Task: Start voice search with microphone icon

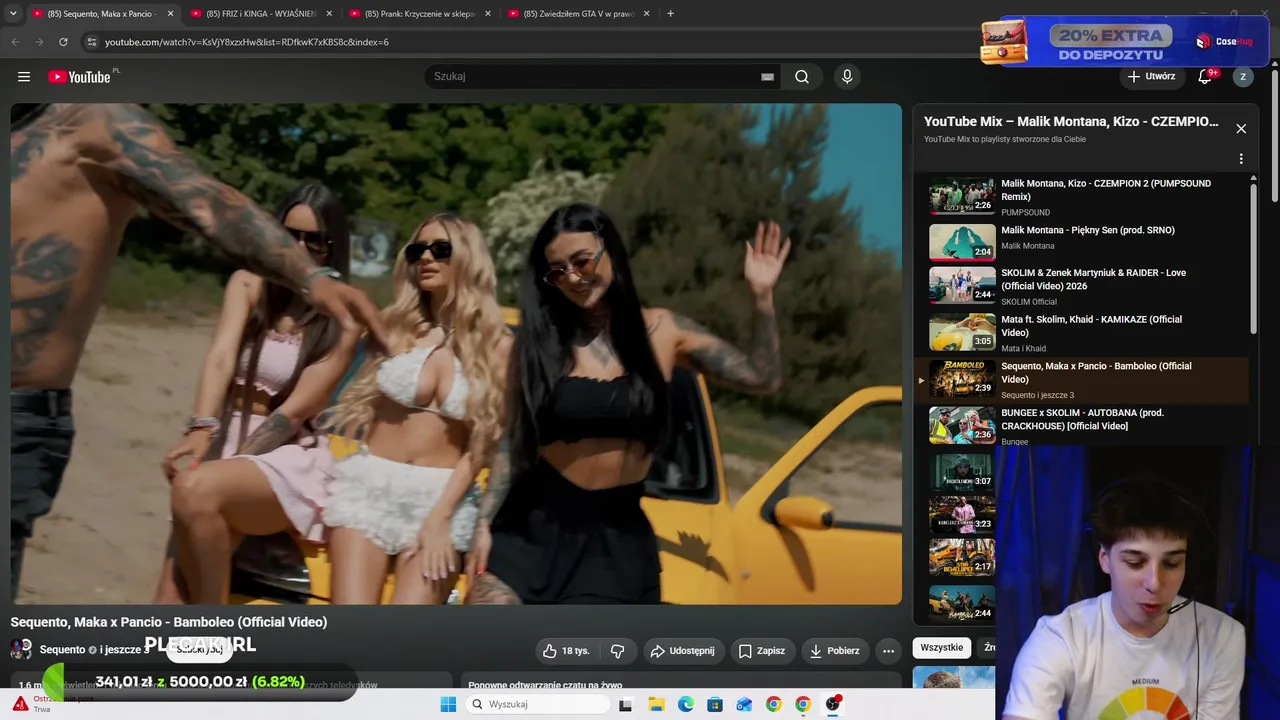Action: 847,77
